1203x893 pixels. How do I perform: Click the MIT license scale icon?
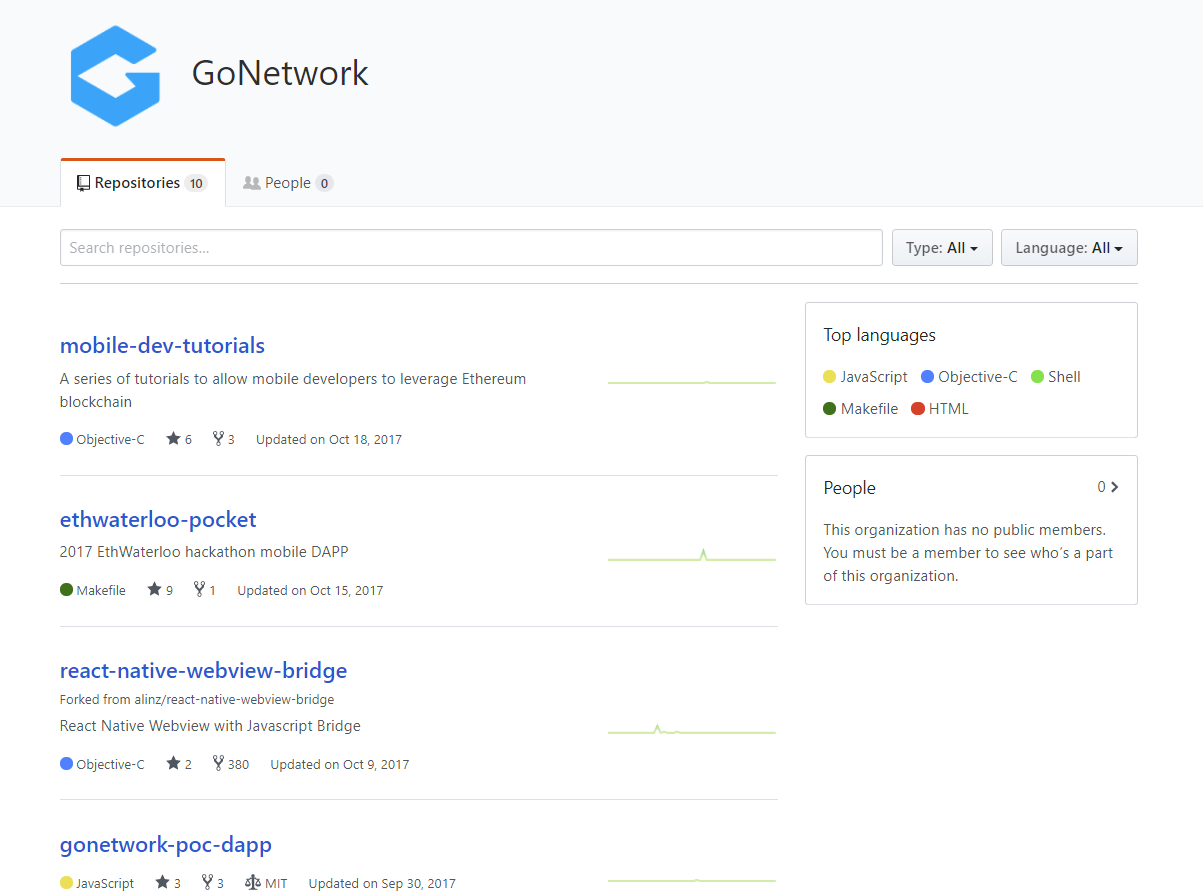(252, 883)
